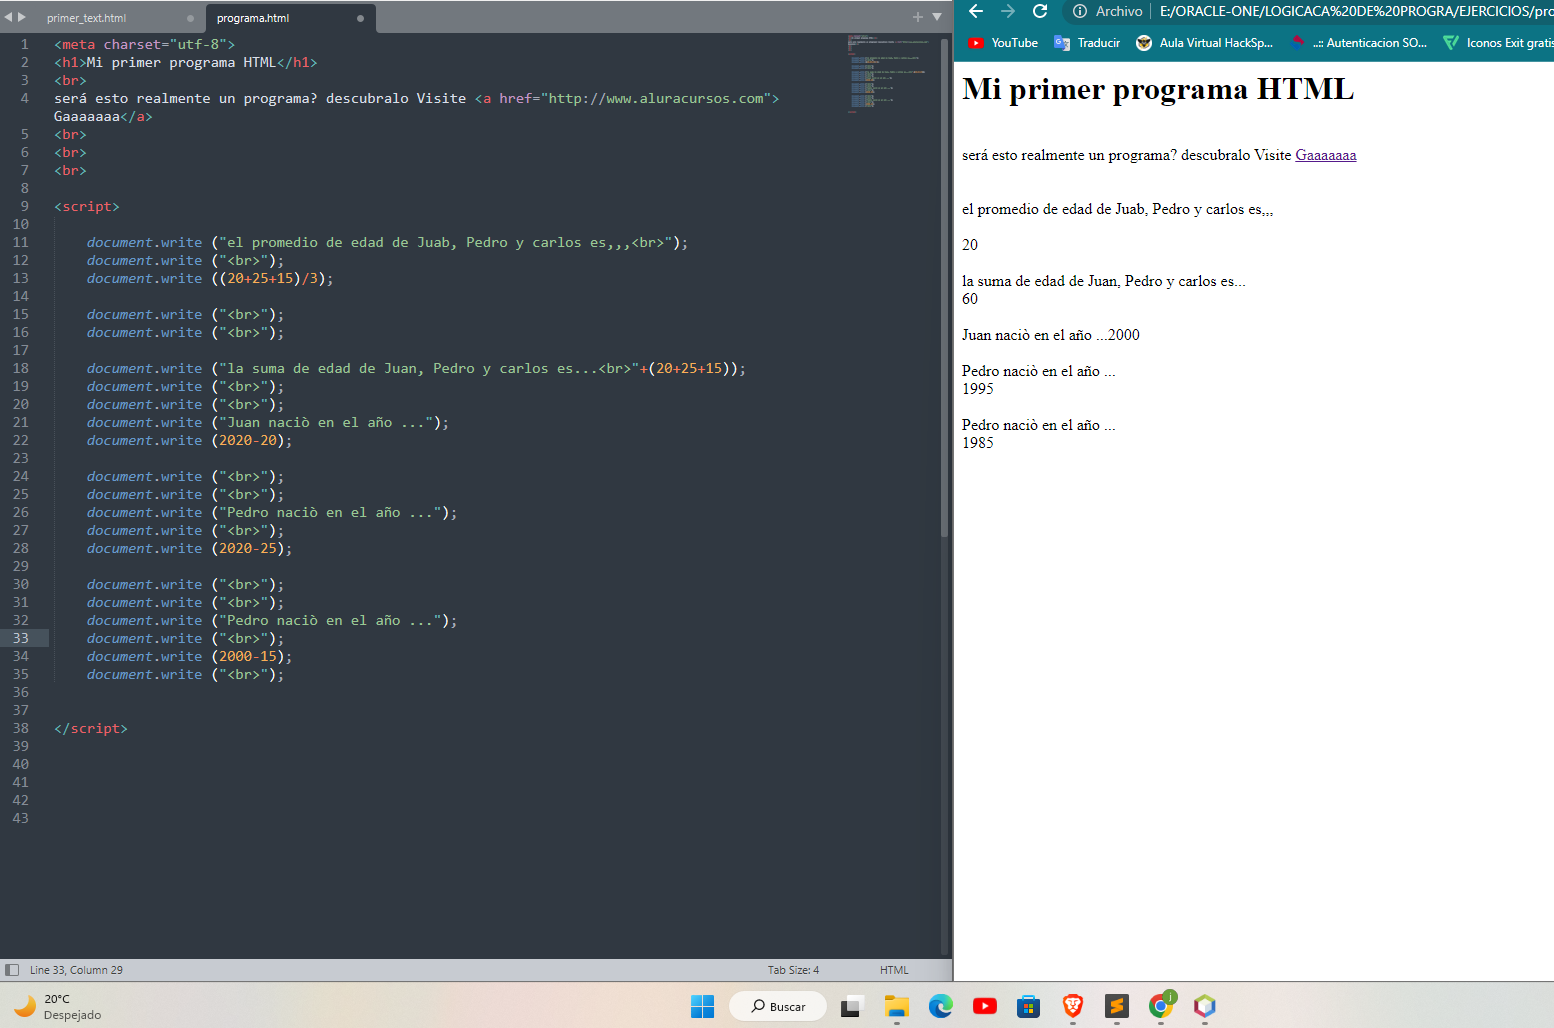Click the '(2020-25)' code line
The height and width of the screenshot is (1028, 1554).
[x=189, y=548]
